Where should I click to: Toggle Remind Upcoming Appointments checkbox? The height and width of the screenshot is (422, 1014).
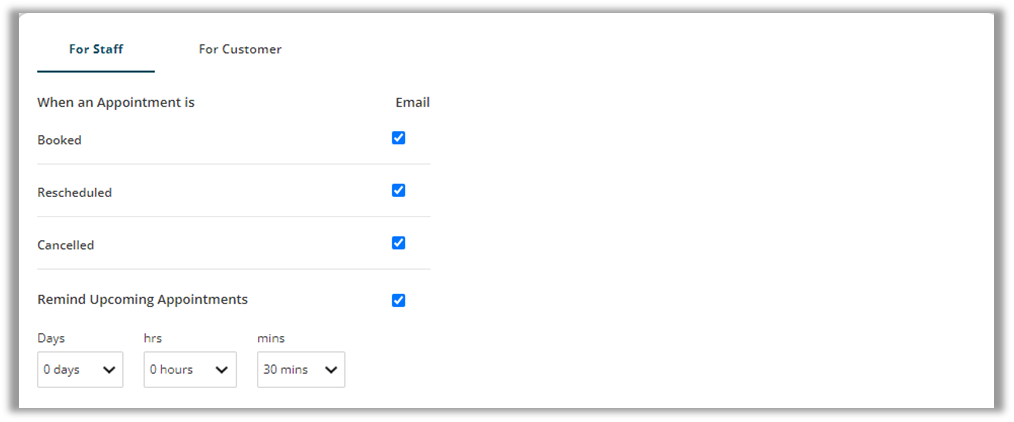pos(399,300)
